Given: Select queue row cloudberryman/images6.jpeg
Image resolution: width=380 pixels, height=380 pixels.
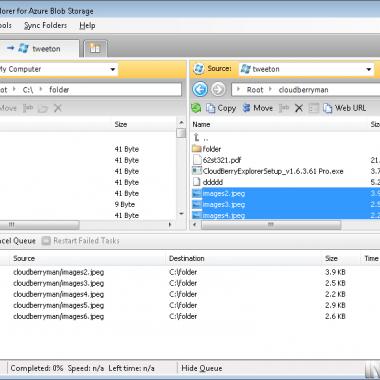Looking at the screenshot, I should point(59,316).
